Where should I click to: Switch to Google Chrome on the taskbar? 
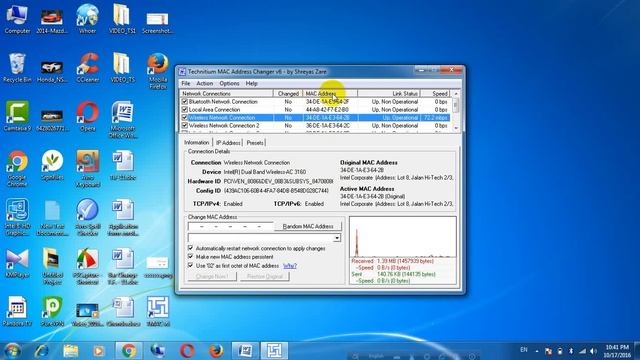point(129,351)
